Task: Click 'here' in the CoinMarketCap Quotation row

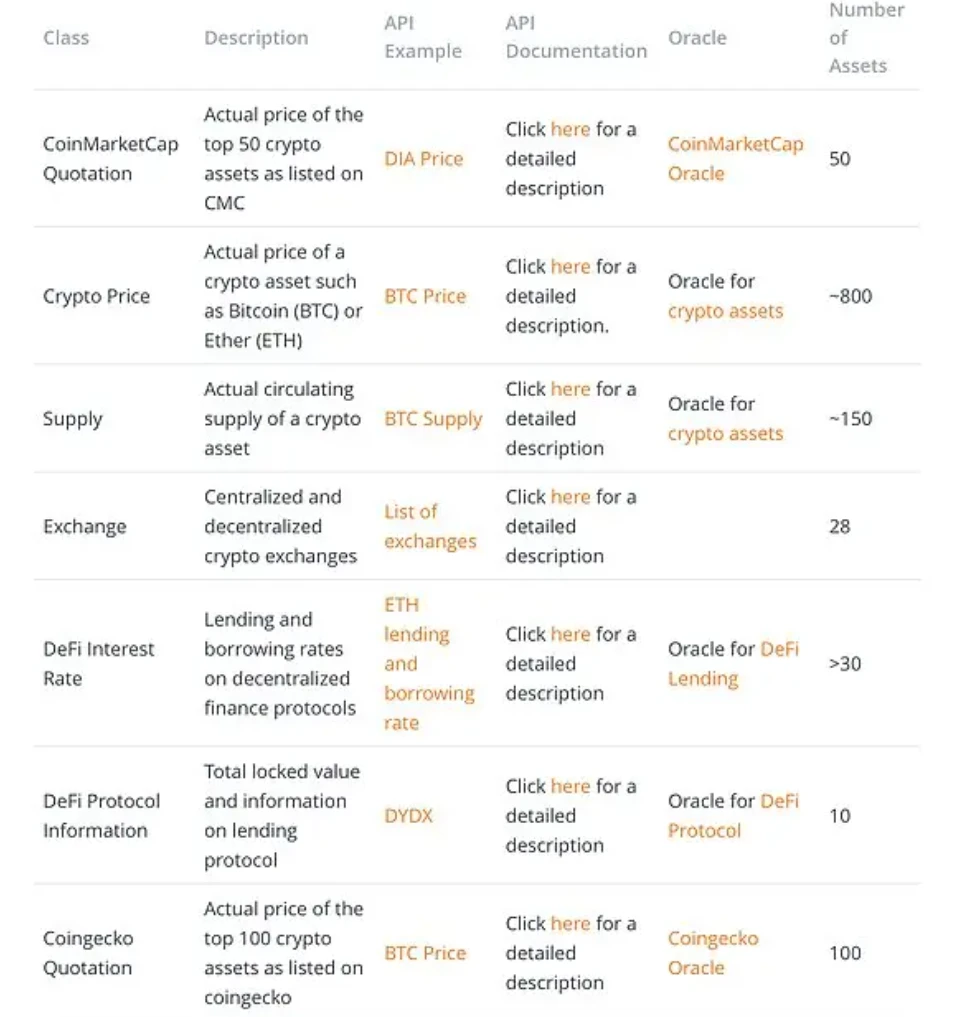Action: (570, 129)
